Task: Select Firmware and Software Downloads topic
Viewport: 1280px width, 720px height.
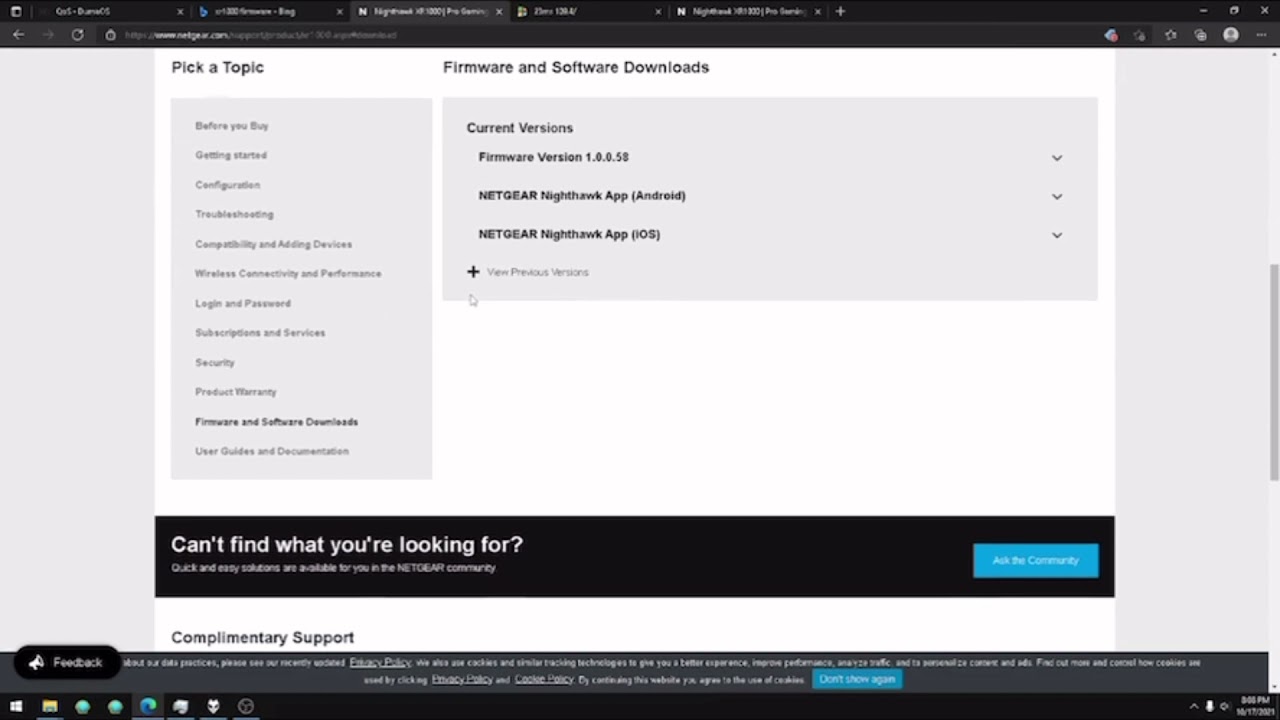Action: (x=276, y=422)
